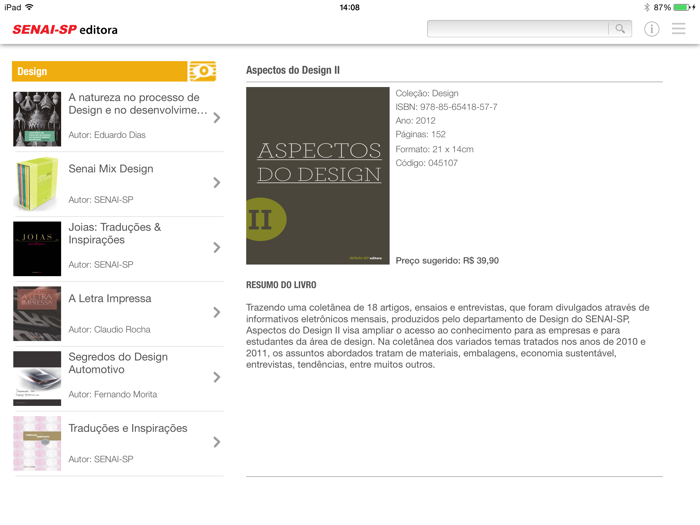The width and height of the screenshot is (700, 525).
Task: Click the 'Páginas: 152' line
Action: pos(421,134)
